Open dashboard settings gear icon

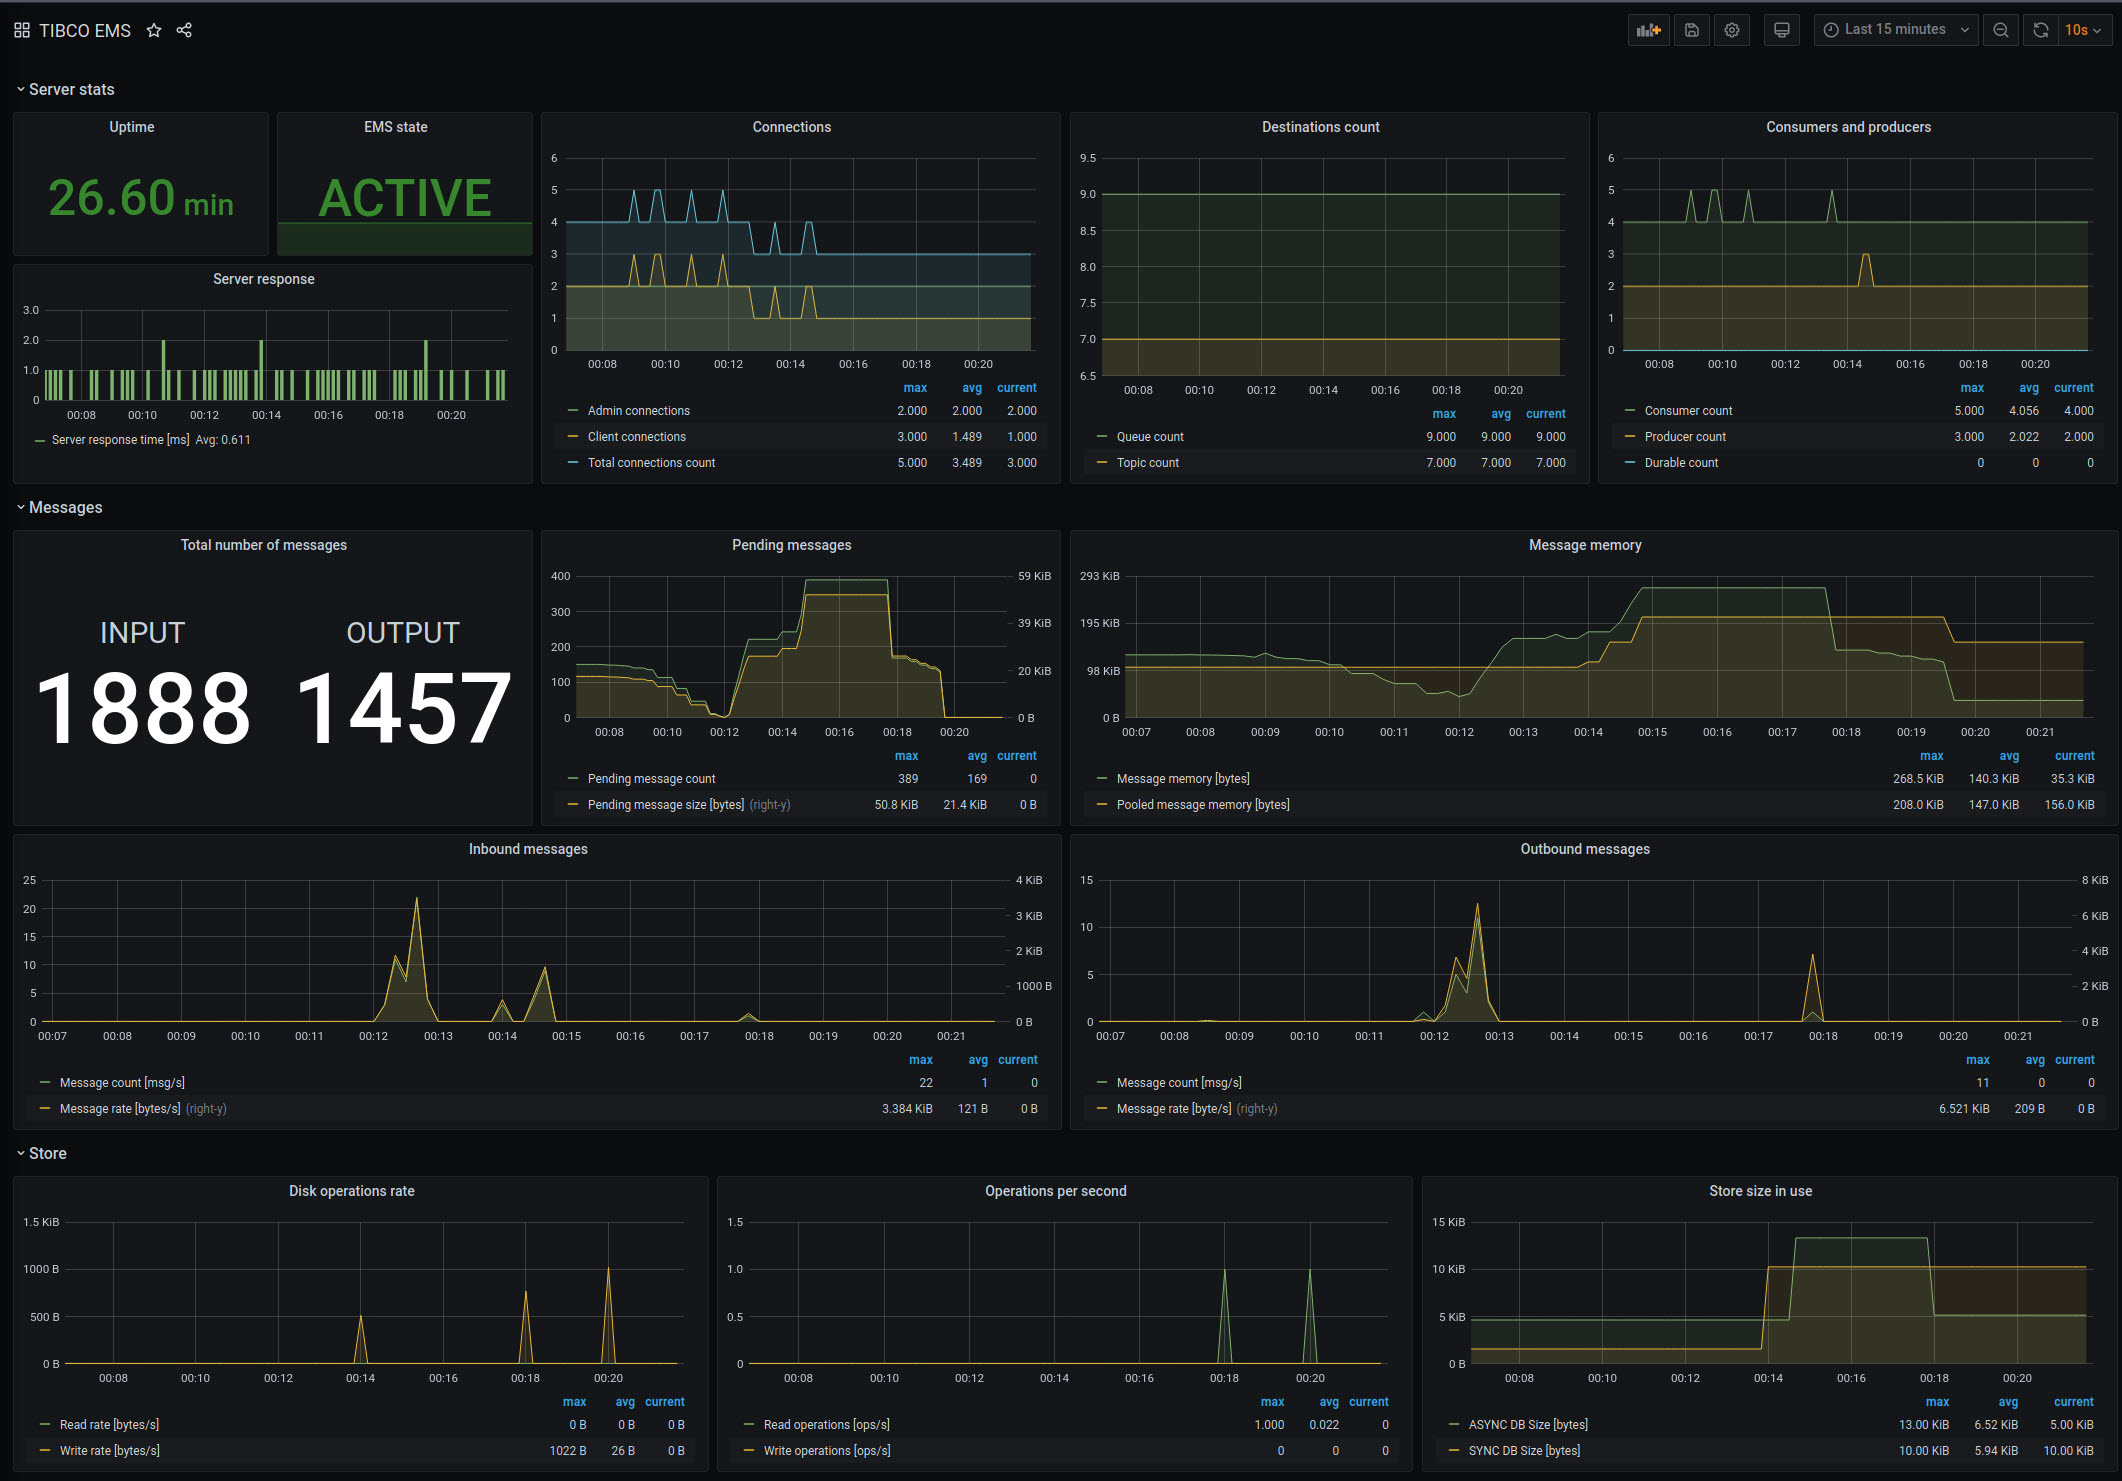pos(1732,30)
